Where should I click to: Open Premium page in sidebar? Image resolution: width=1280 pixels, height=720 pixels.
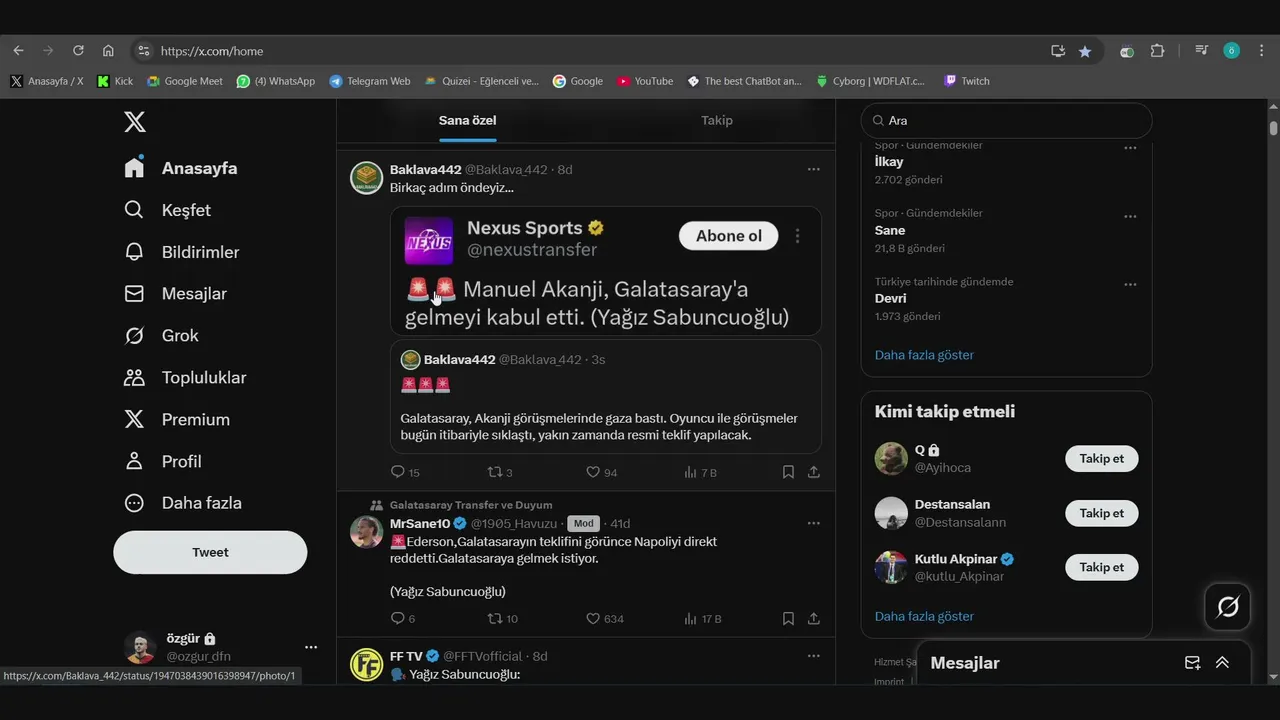coord(176,420)
